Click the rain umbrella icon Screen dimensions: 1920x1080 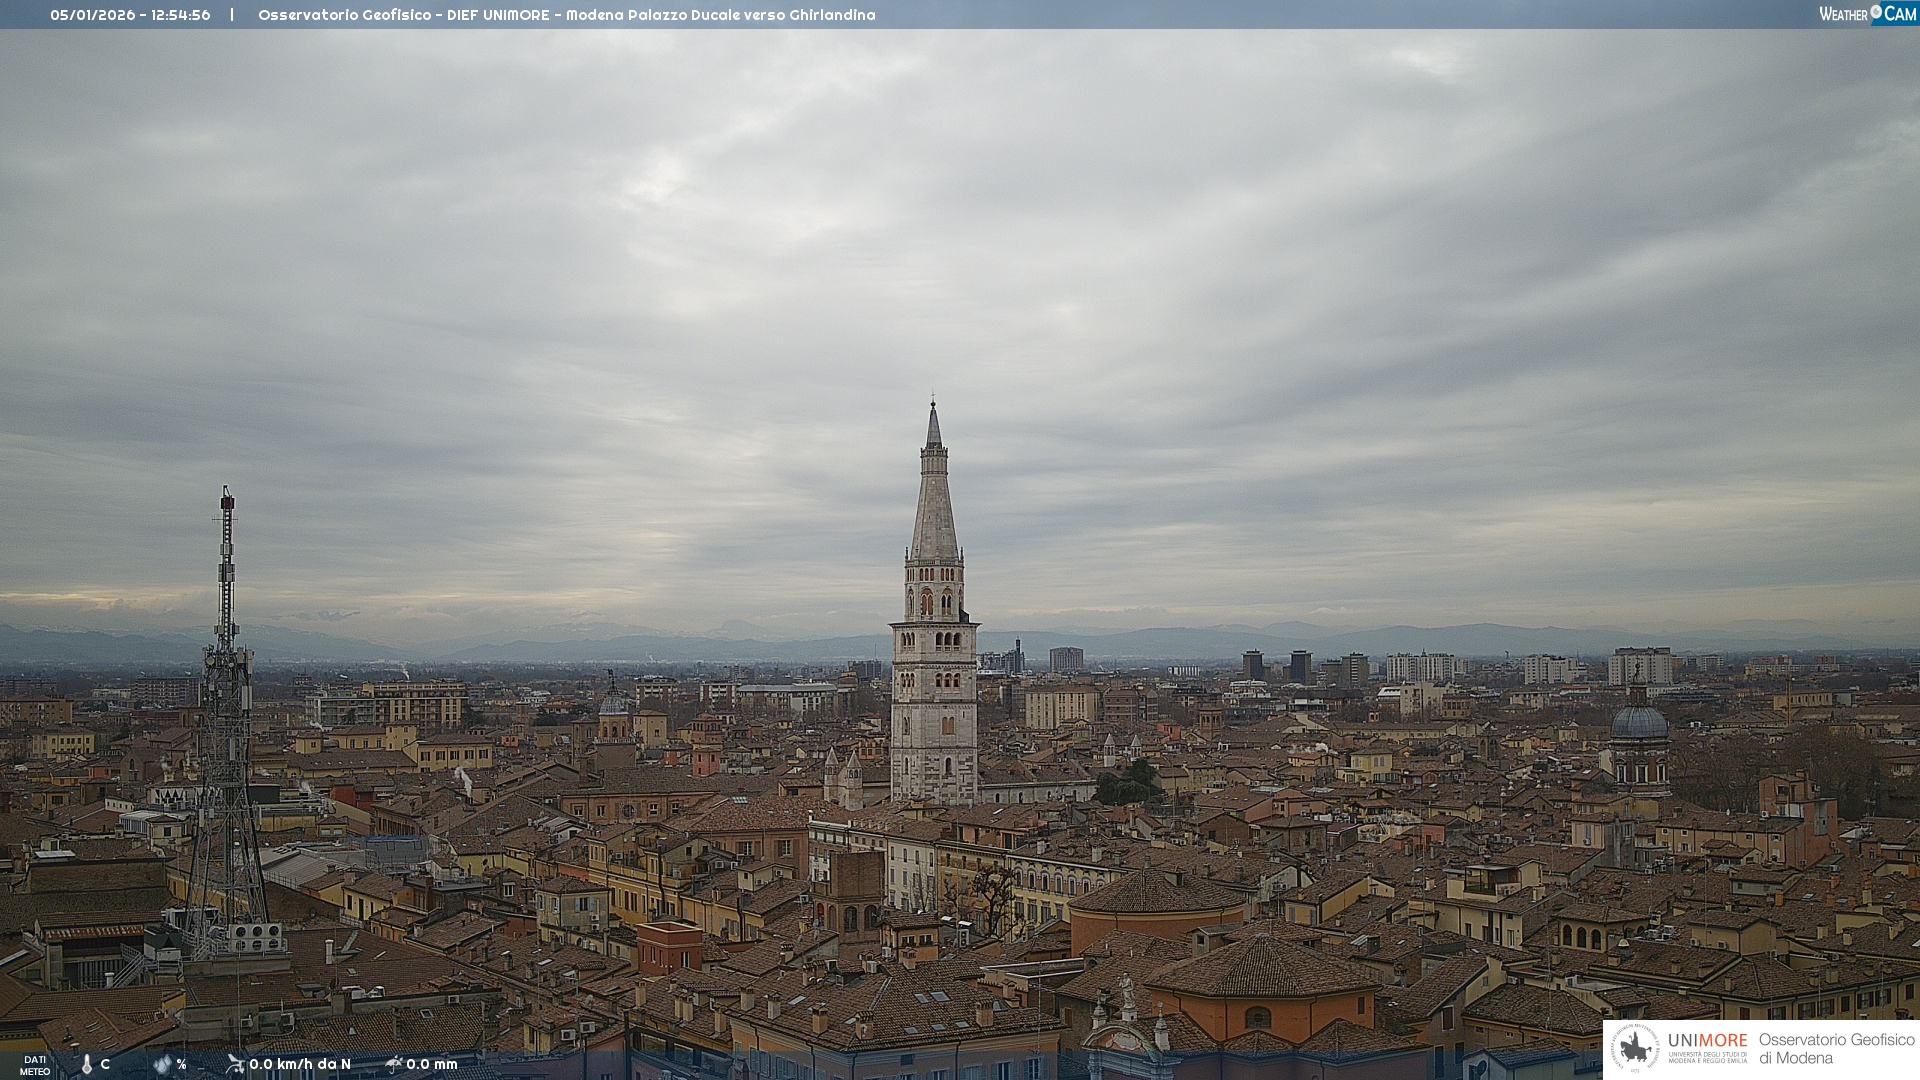click(x=393, y=1064)
